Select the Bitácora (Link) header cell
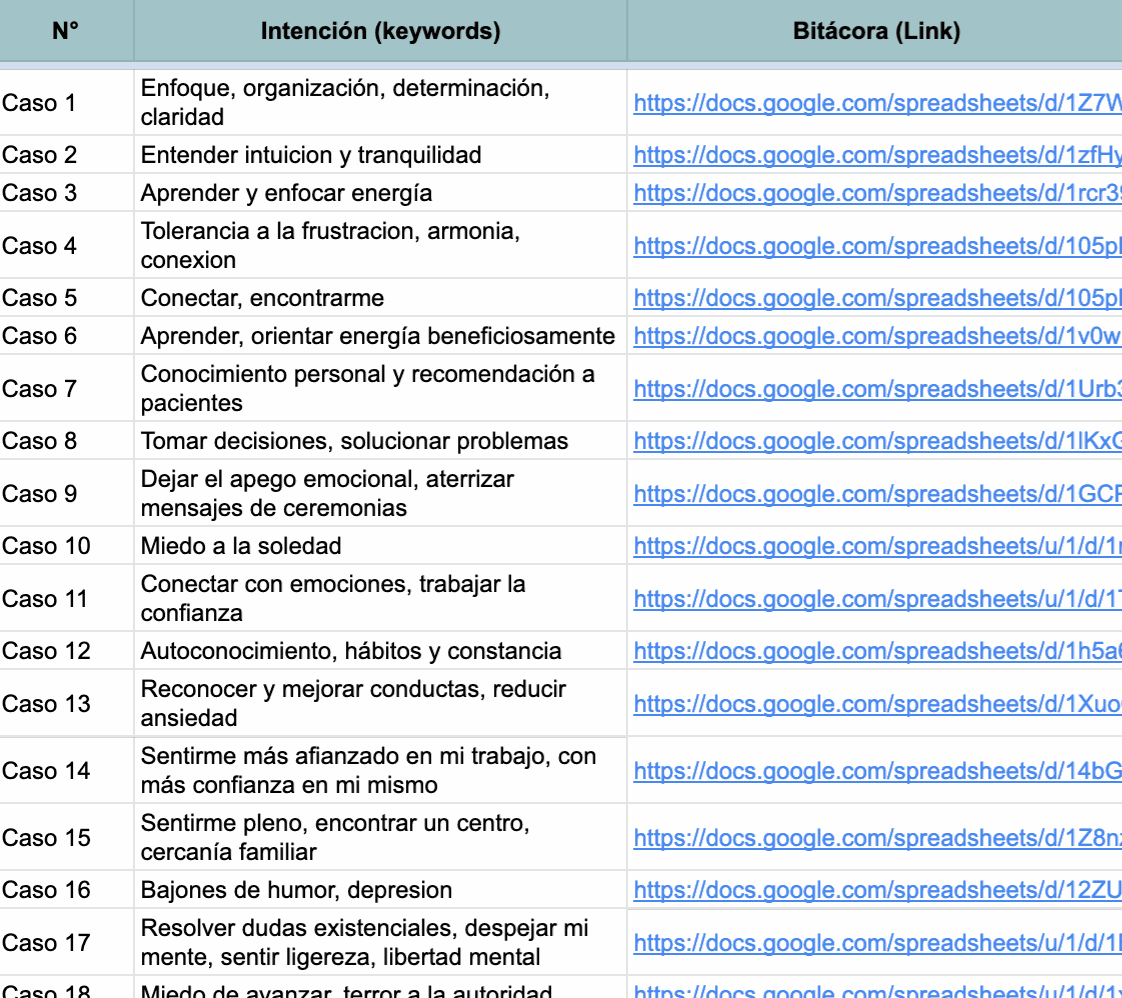Screen dimensions: 1122x998 pyautogui.click(x=875, y=31)
